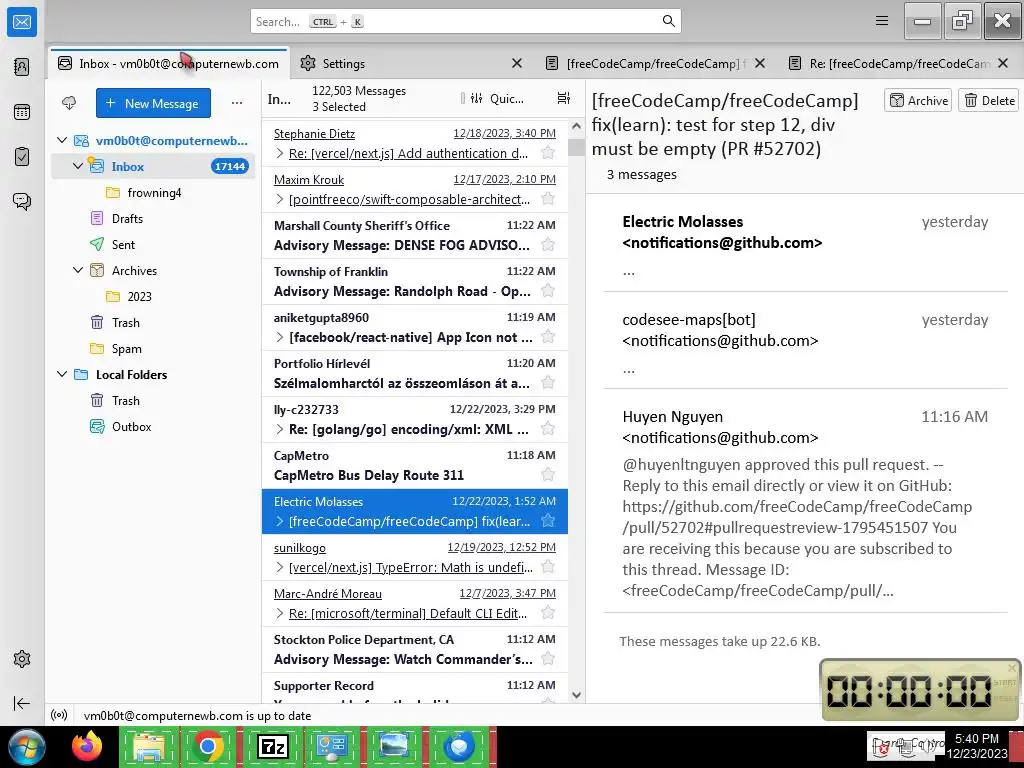Collapse the Archives folder chevron
This screenshot has height=768, width=1024.
pyautogui.click(x=78, y=270)
